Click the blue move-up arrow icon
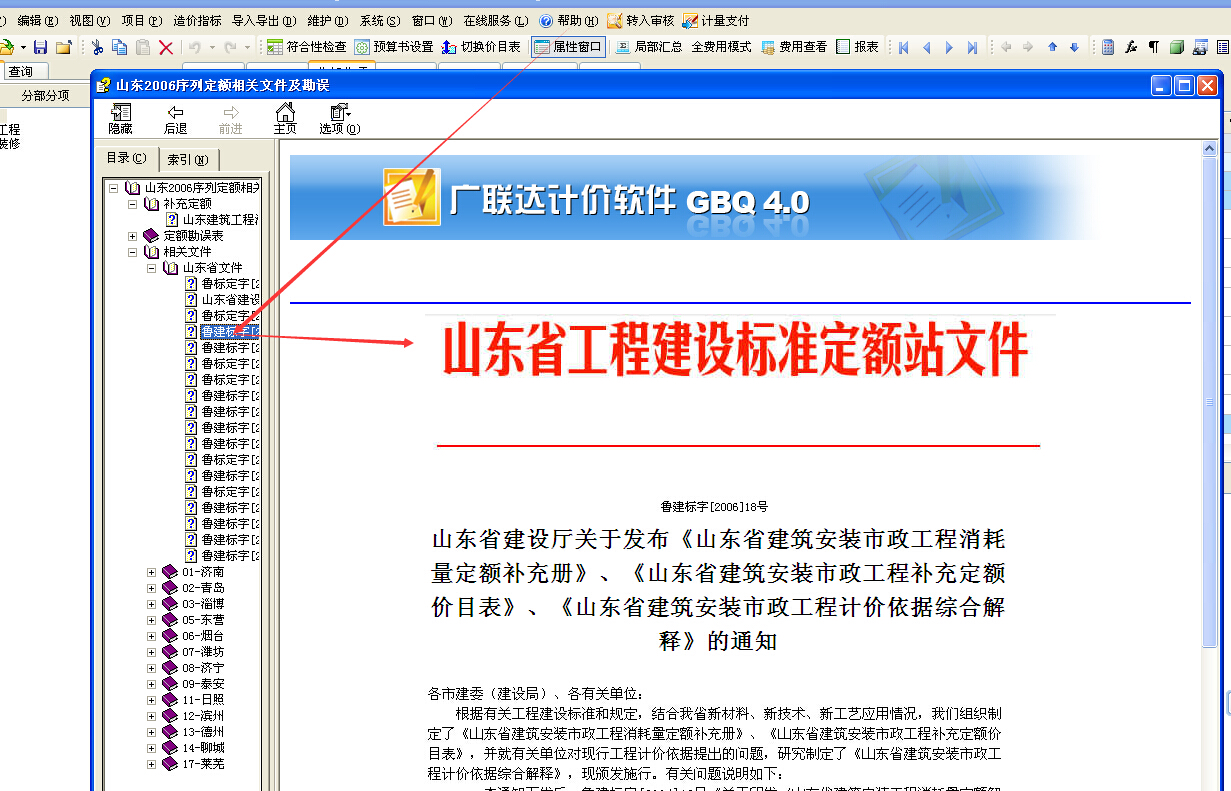 click(x=1052, y=47)
